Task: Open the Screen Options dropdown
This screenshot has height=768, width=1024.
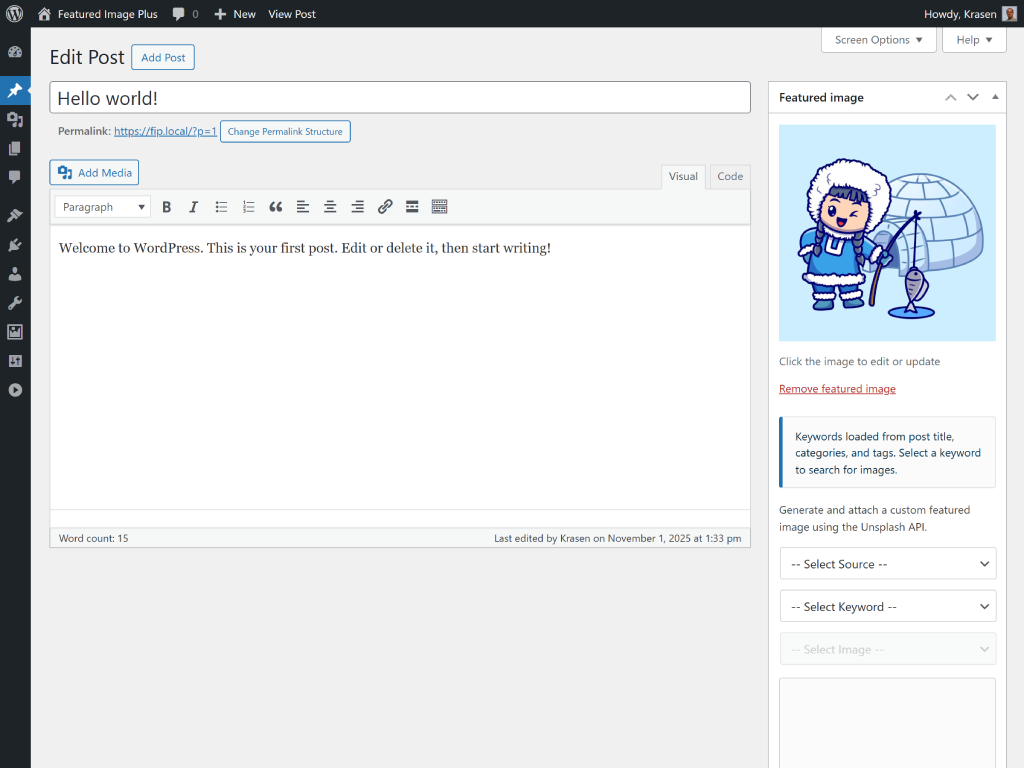Action: (878, 39)
